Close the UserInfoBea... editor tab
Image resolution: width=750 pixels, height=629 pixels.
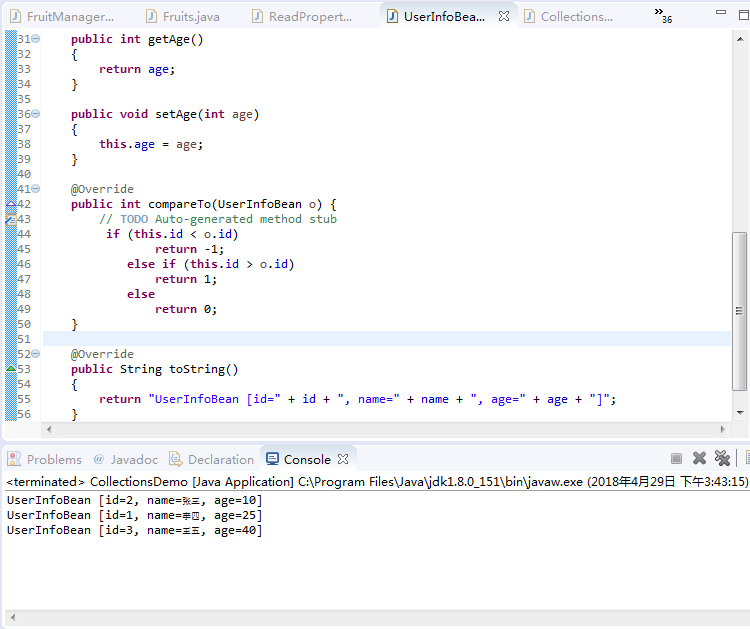504,16
